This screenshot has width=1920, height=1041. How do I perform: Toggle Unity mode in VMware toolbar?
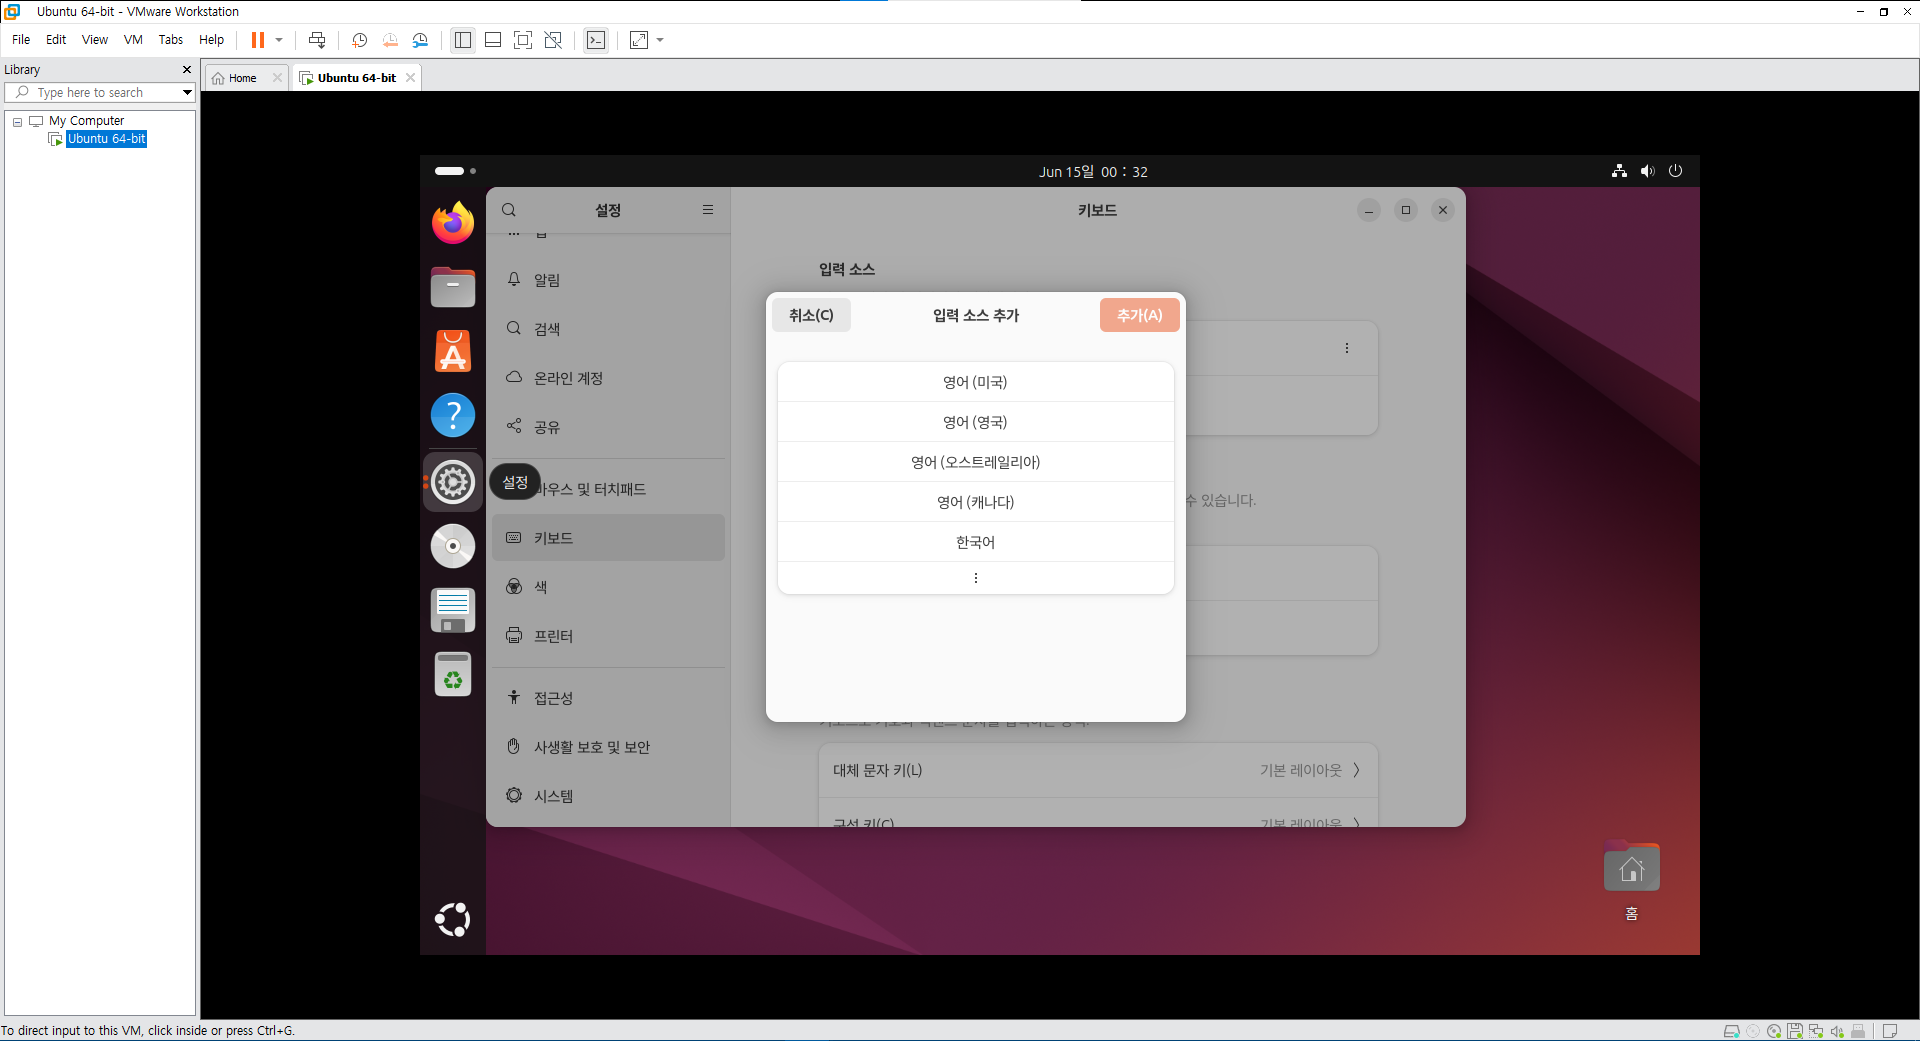[553, 40]
